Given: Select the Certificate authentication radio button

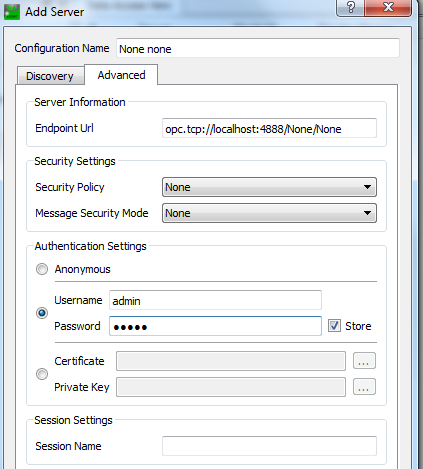Looking at the screenshot, I should (x=42, y=374).
